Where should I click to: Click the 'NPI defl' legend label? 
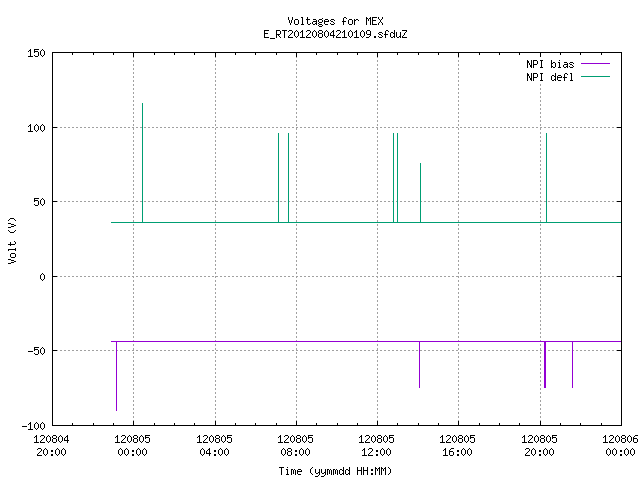click(550, 77)
